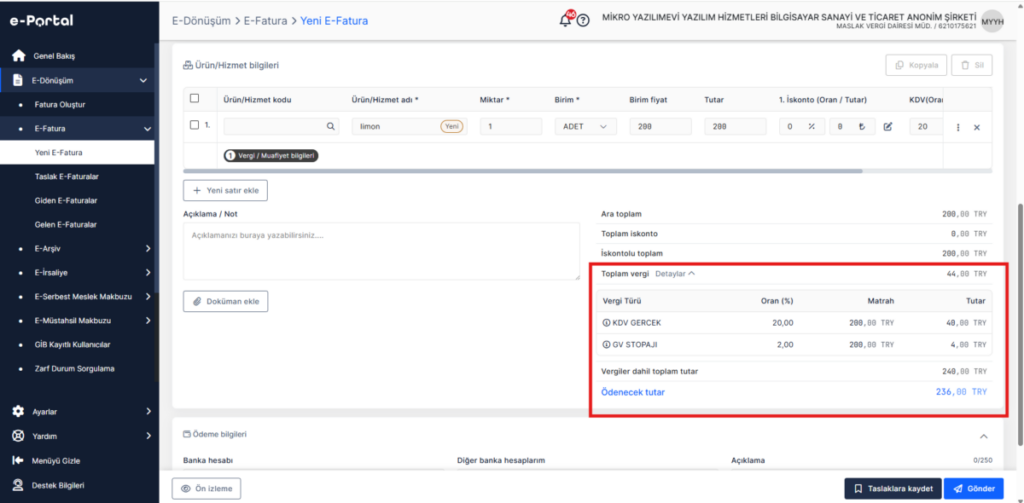The image size is (1024, 503).
Task: Click the Miktar field with value 1
Action: [x=511, y=127]
